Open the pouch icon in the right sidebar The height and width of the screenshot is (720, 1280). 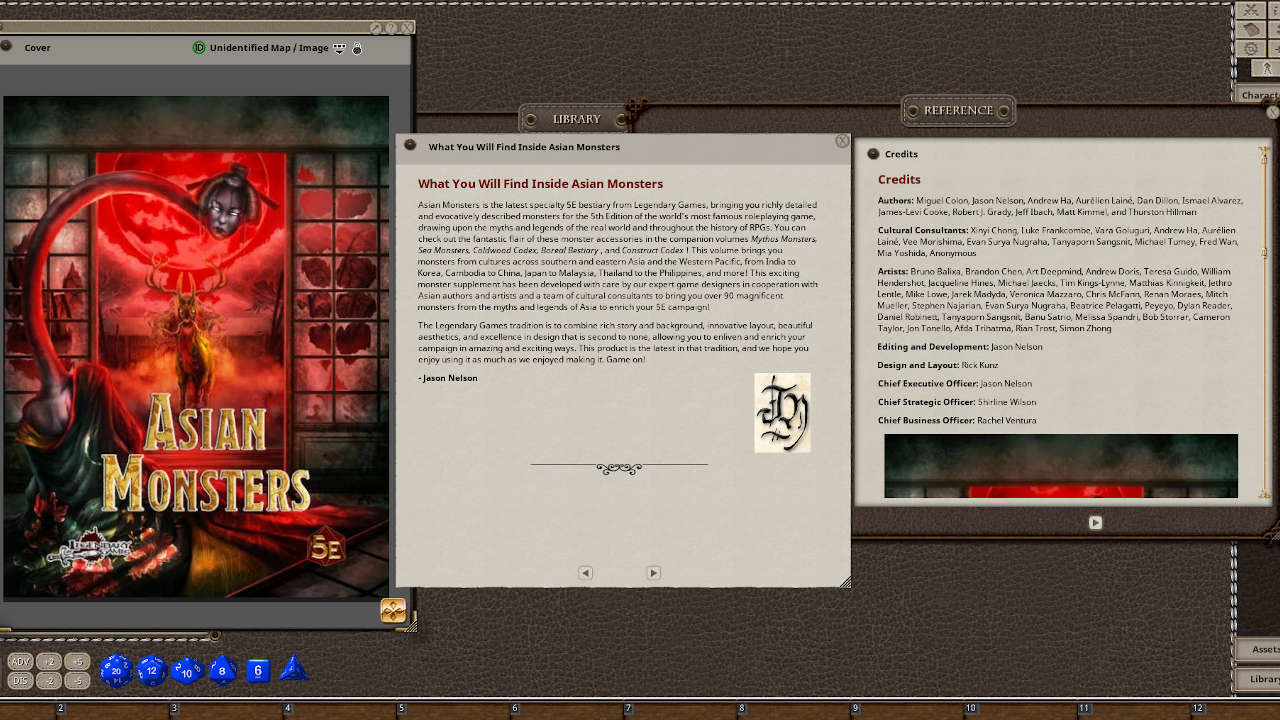click(1251, 29)
